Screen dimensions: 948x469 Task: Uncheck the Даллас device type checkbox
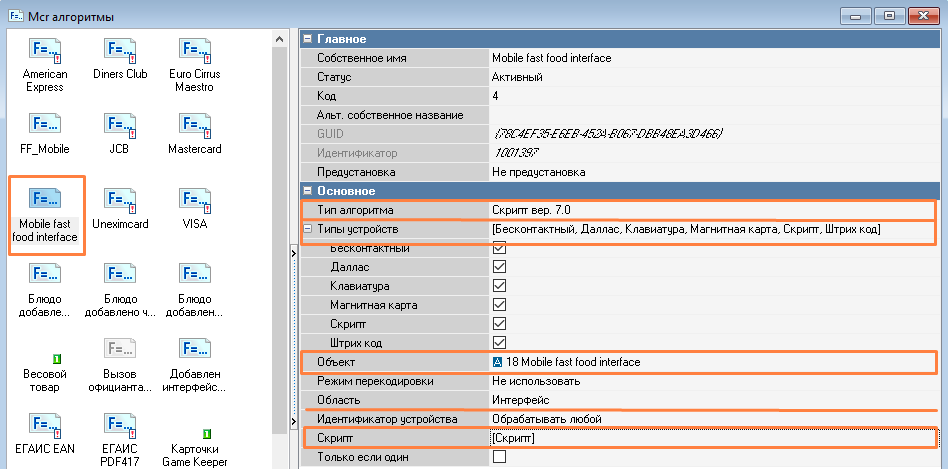pos(499,267)
